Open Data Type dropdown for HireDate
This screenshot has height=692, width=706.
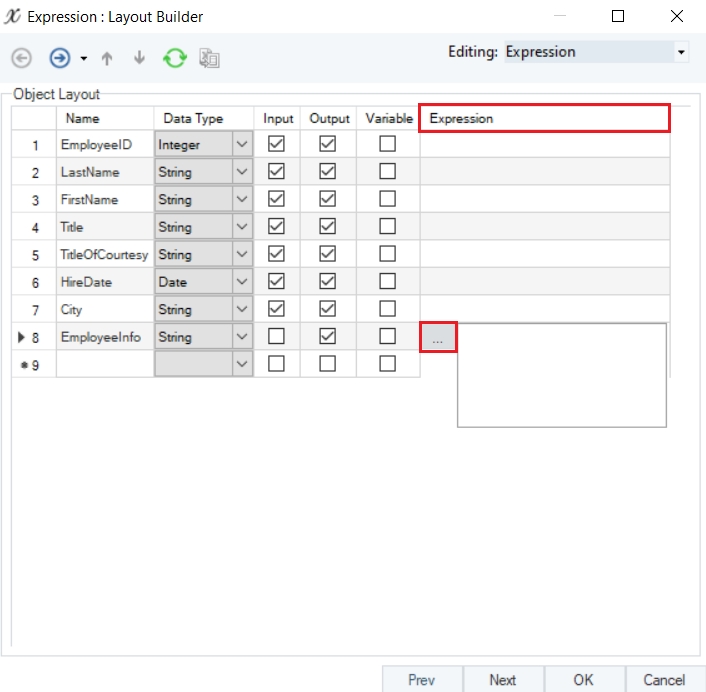point(242,282)
